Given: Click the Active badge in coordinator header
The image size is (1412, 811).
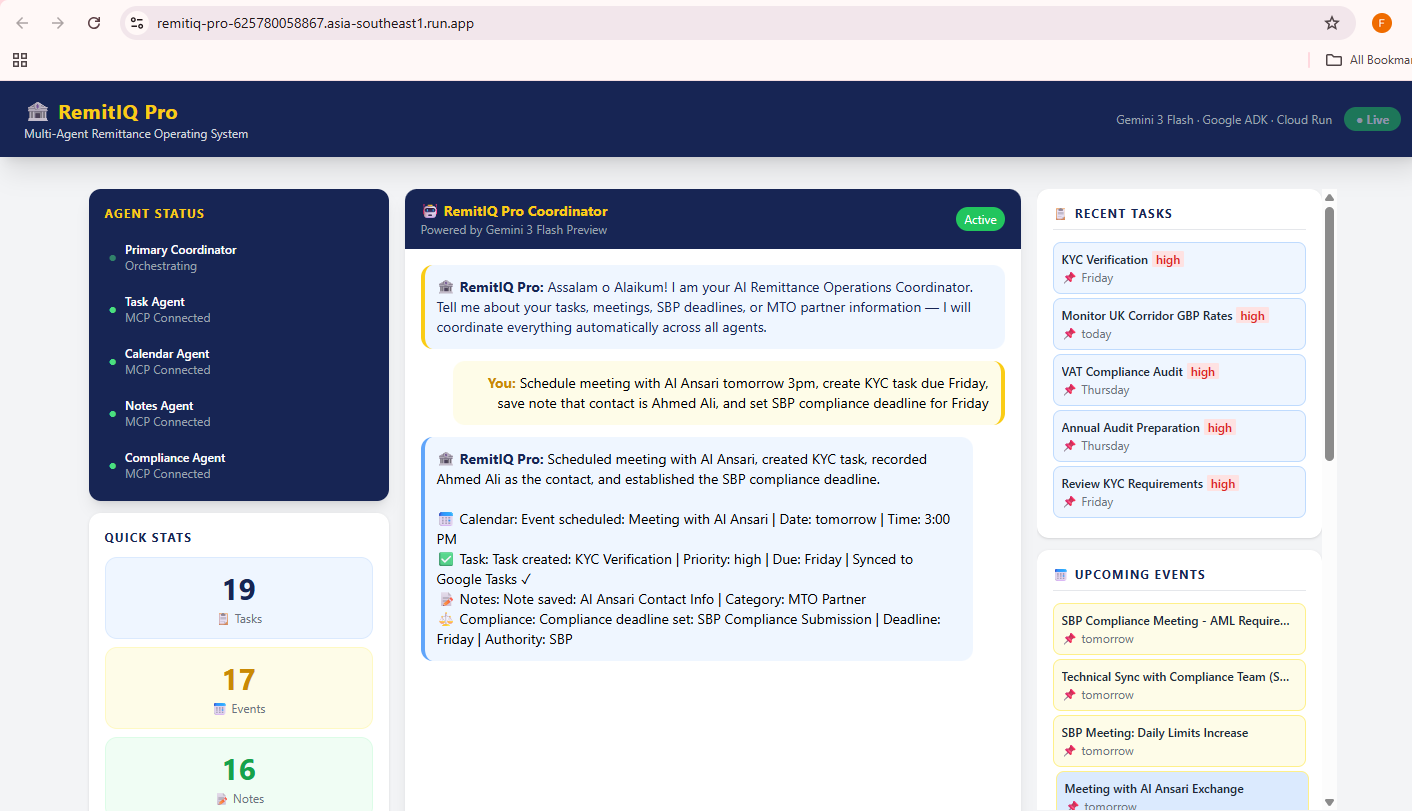Looking at the screenshot, I should pos(980,220).
